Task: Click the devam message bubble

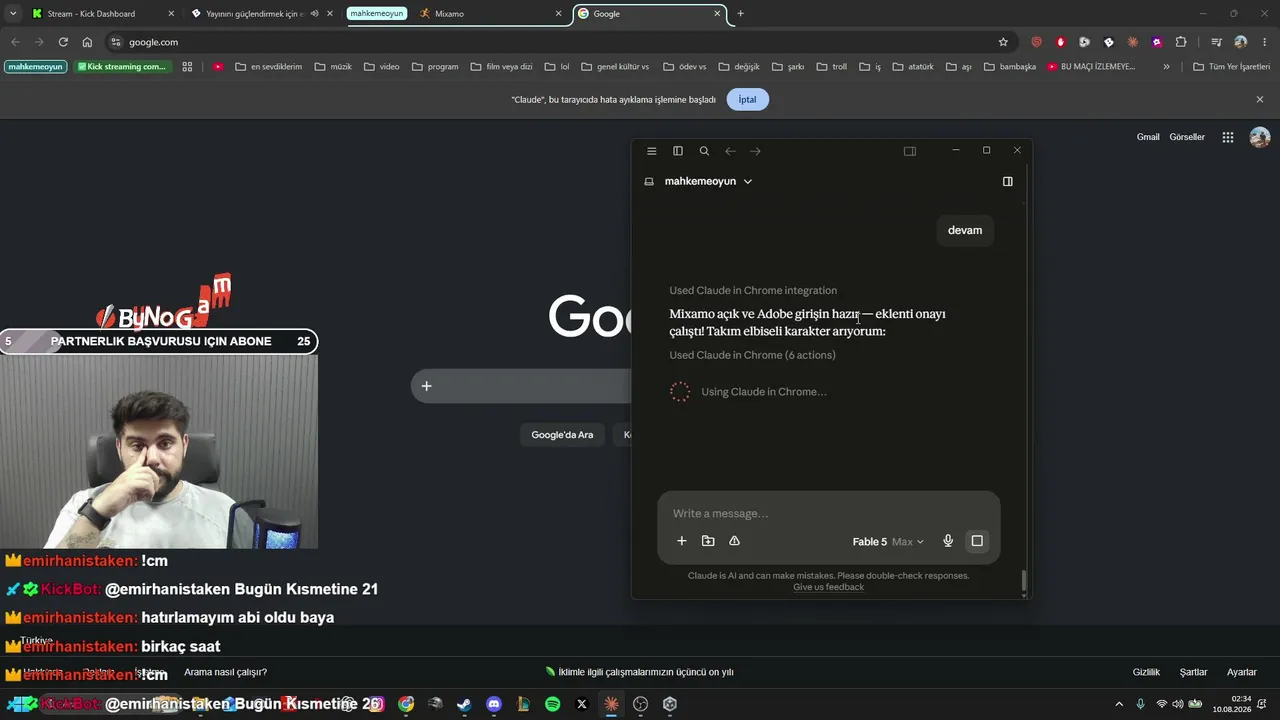Action: [x=965, y=230]
